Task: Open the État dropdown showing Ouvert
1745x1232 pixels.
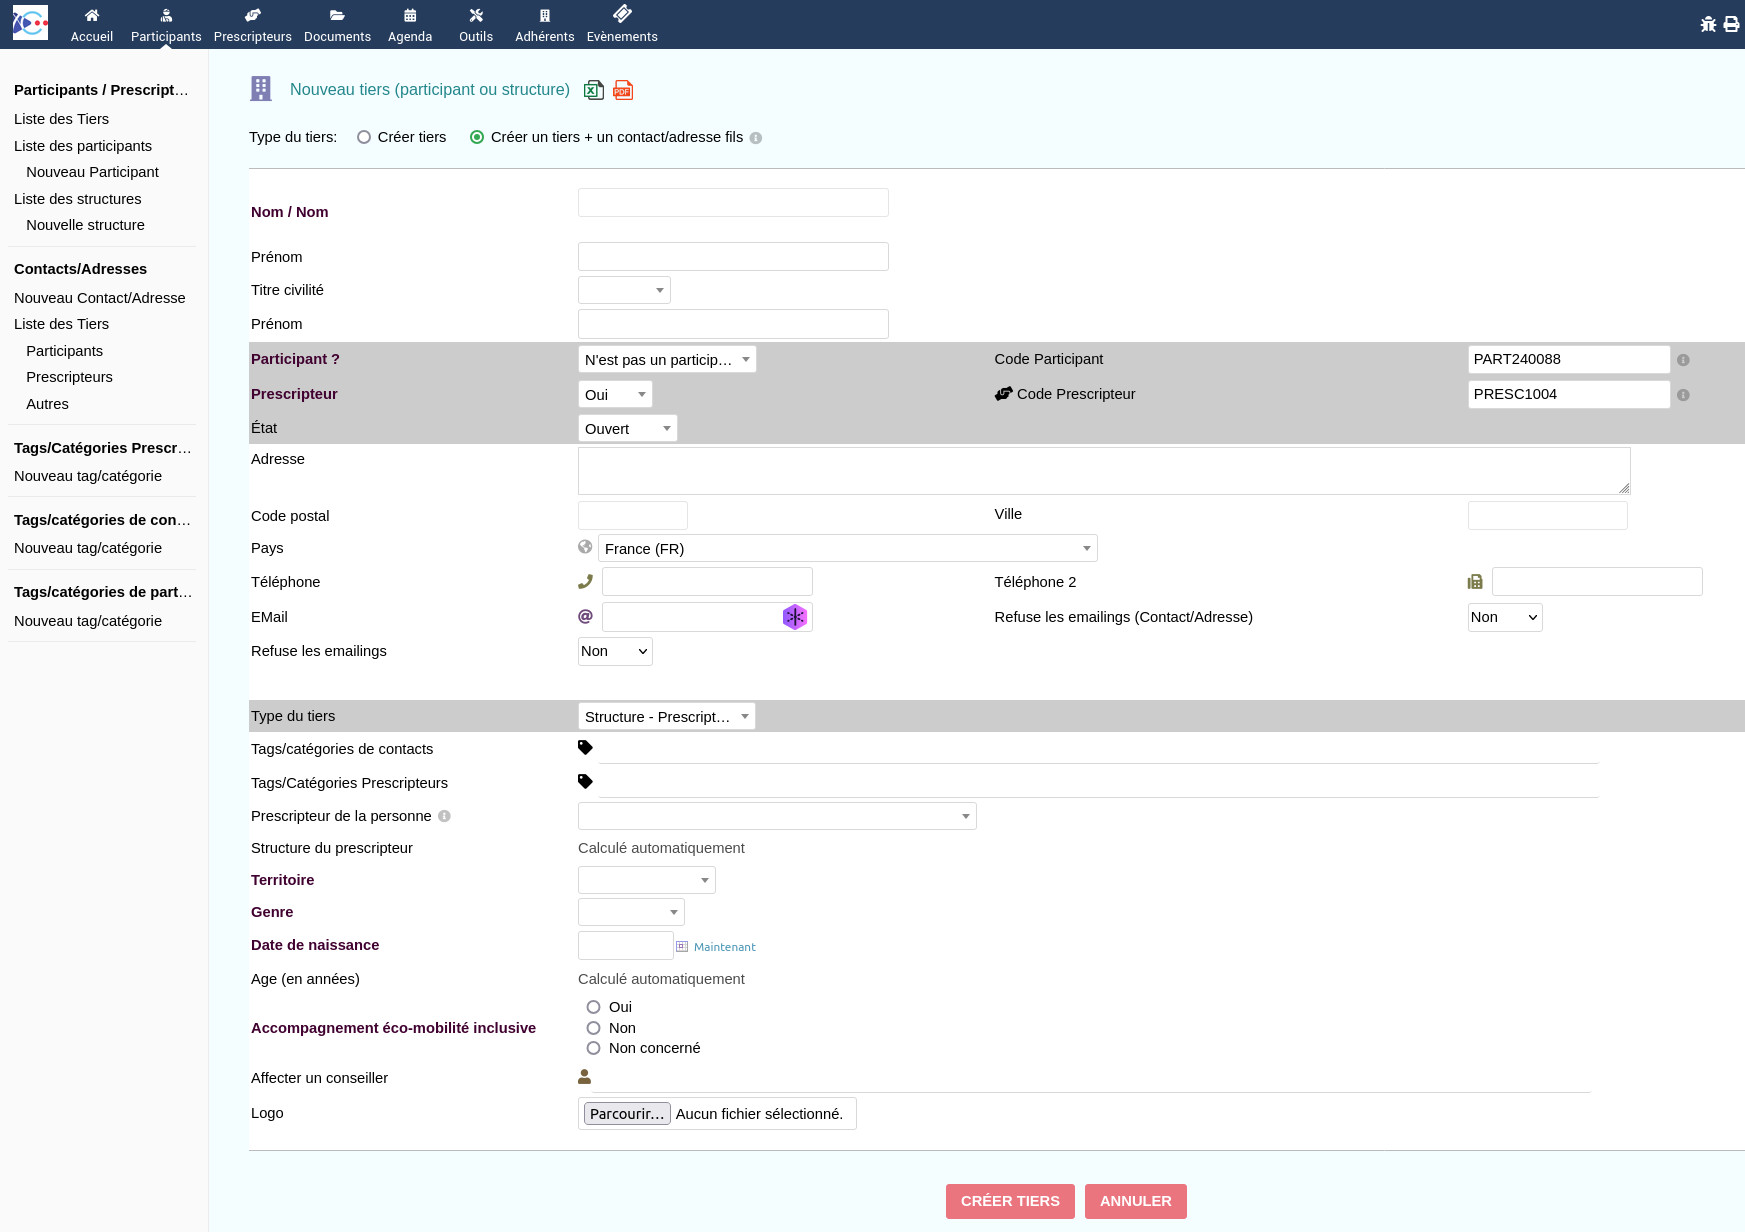Action: tap(627, 429)
